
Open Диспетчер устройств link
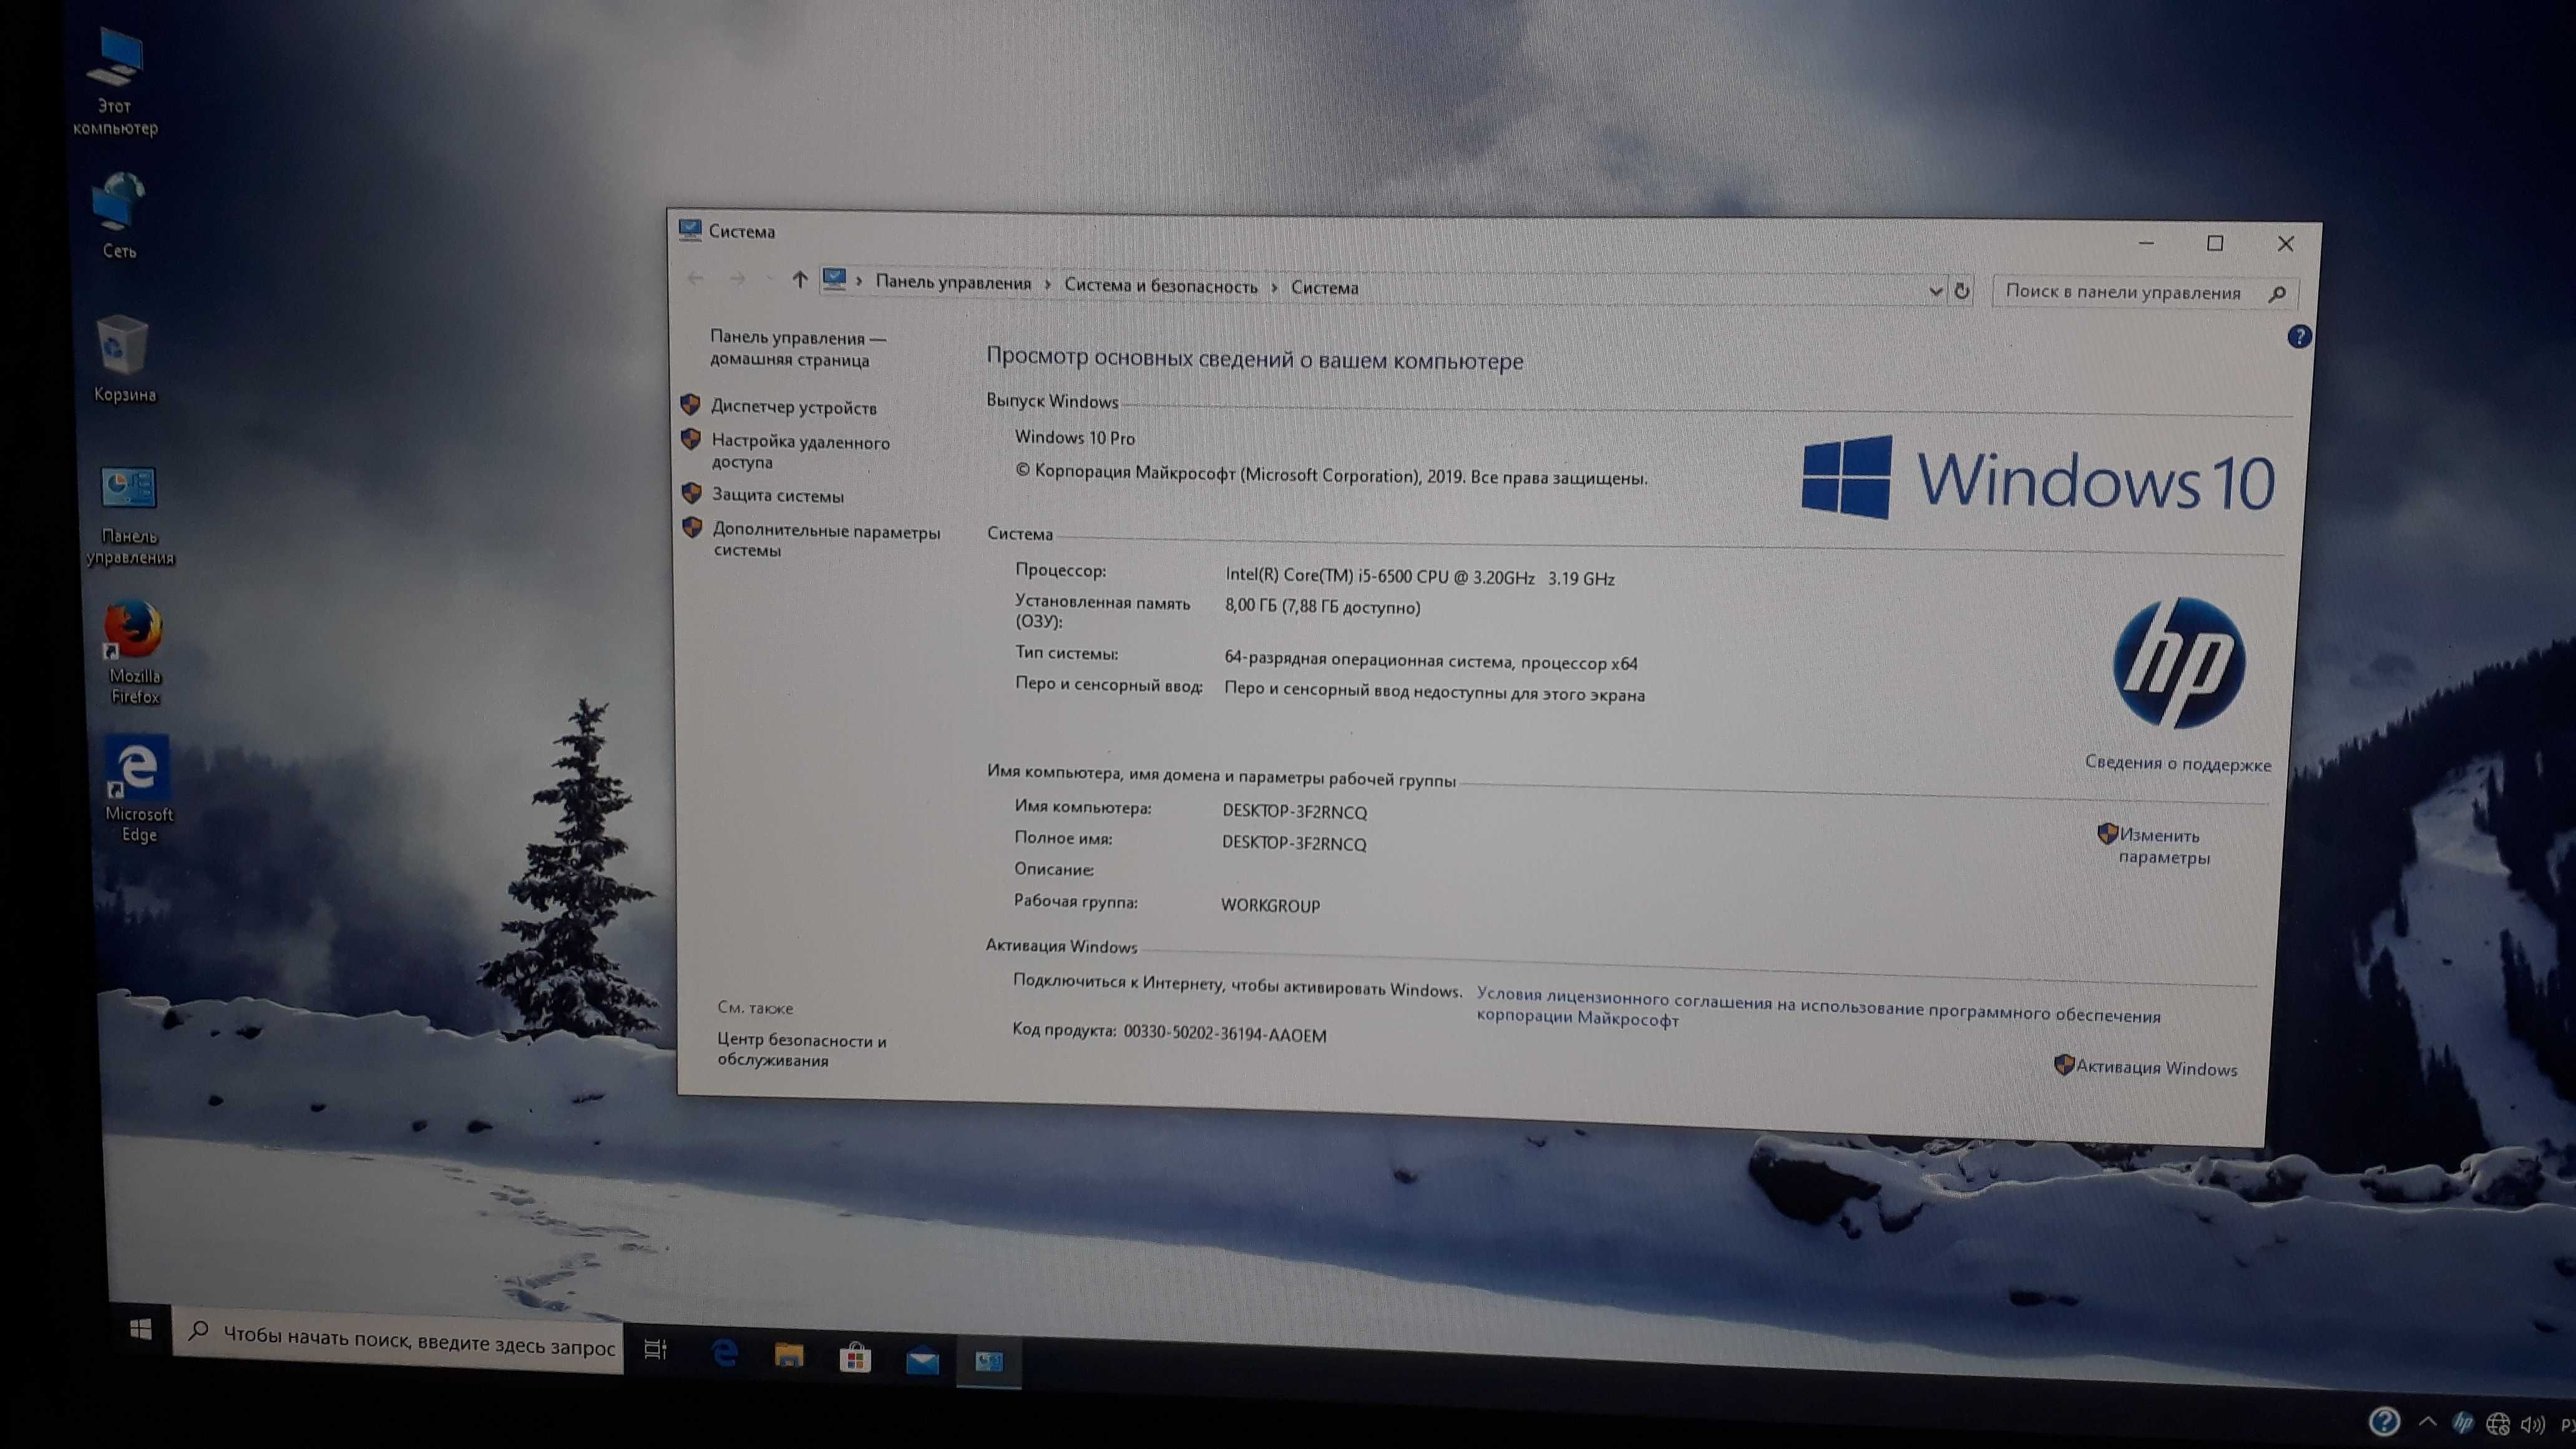[793, 407]
